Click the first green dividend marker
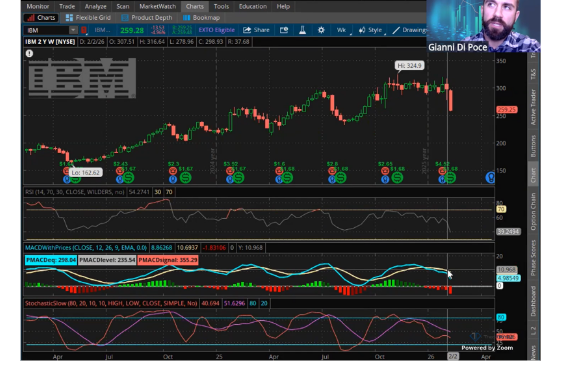The width and height of the screenshot is (561, 368). (75, 178)
